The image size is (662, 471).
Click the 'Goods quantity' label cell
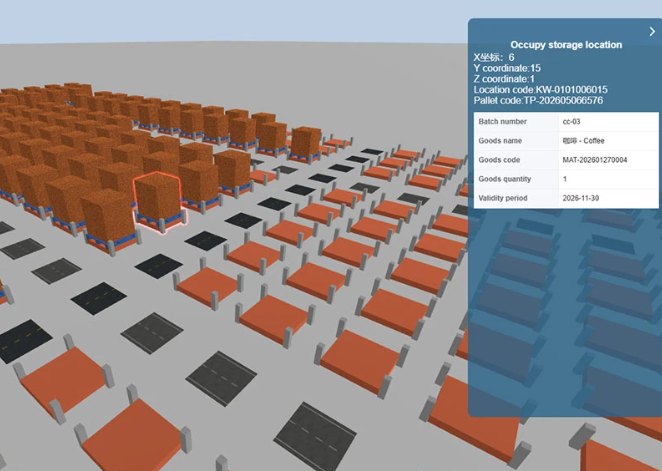click(x=516, y=179)
